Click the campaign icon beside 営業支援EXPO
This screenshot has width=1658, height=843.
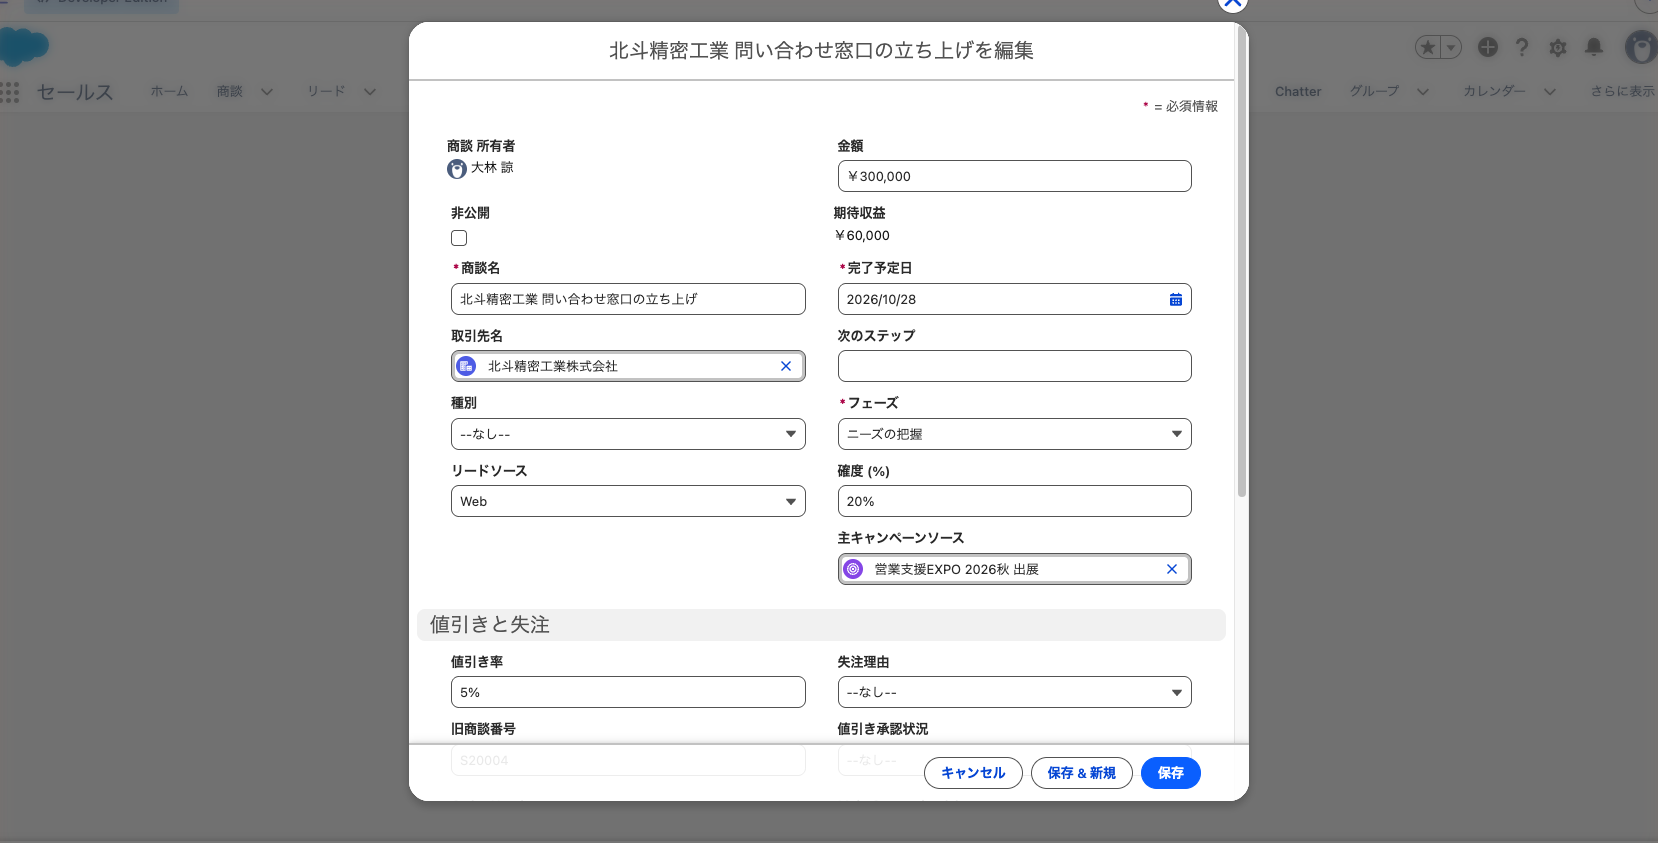click(x=853, y=569)
